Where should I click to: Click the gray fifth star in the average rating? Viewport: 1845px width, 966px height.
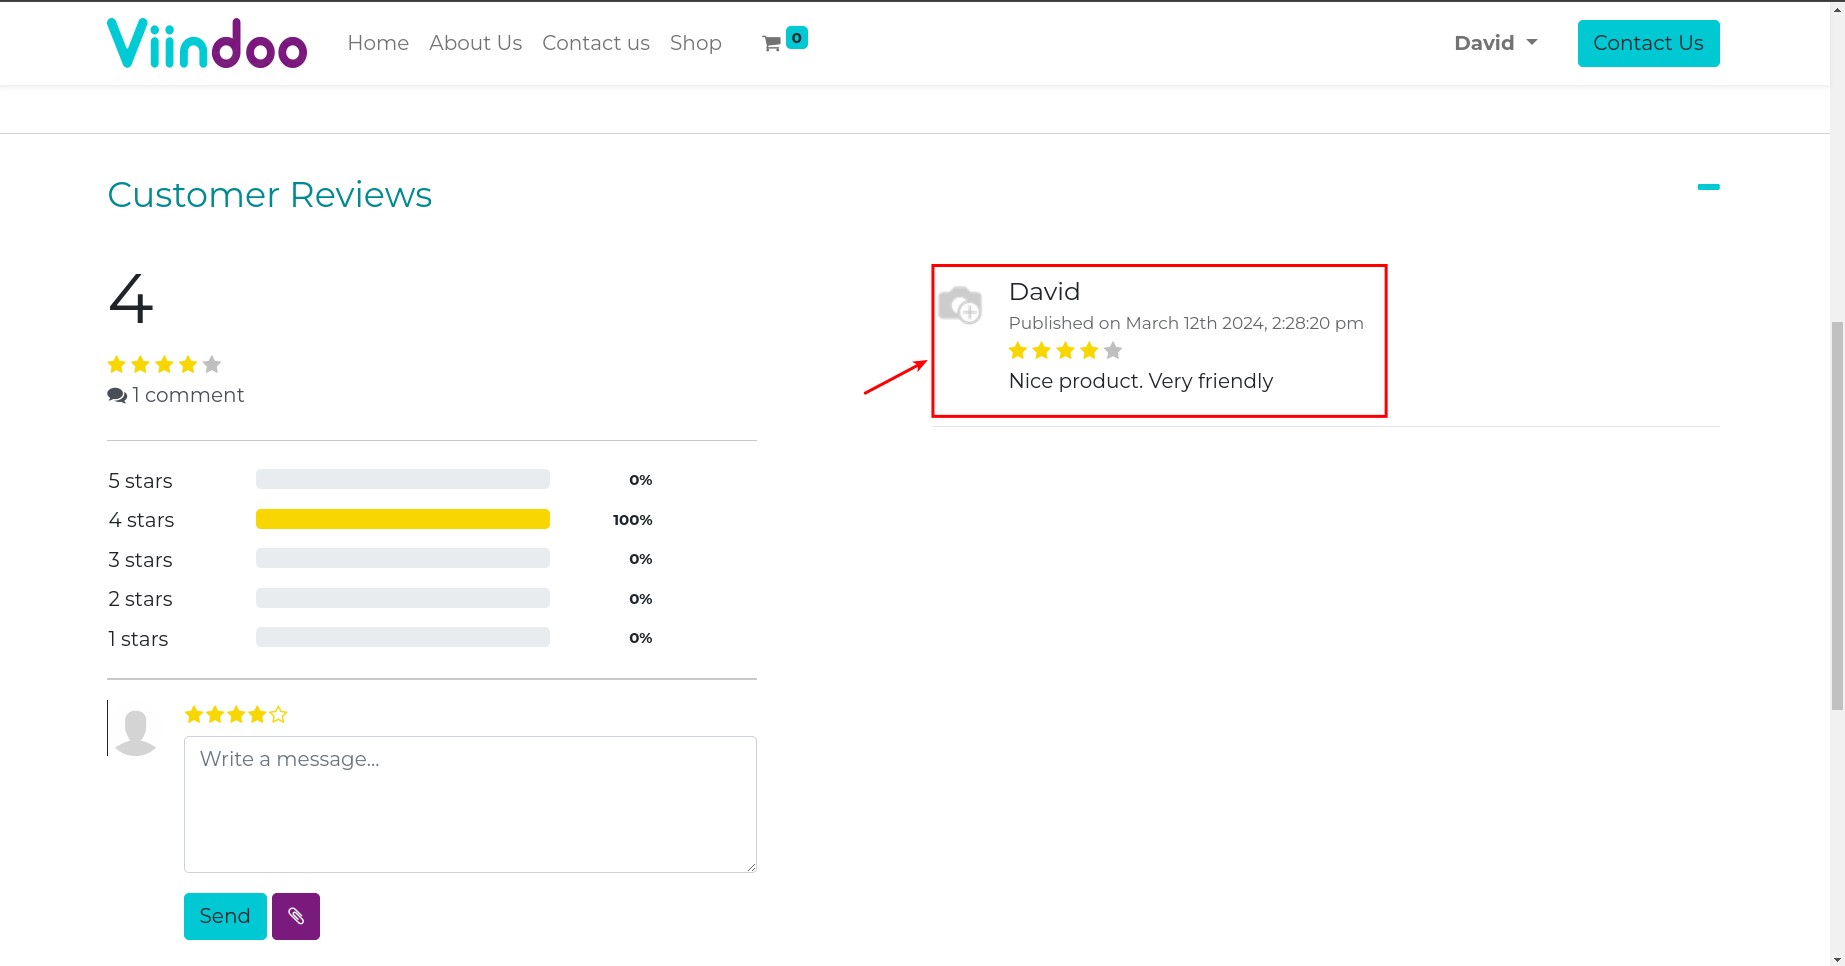pyautogui.click(x=211, y=364)
